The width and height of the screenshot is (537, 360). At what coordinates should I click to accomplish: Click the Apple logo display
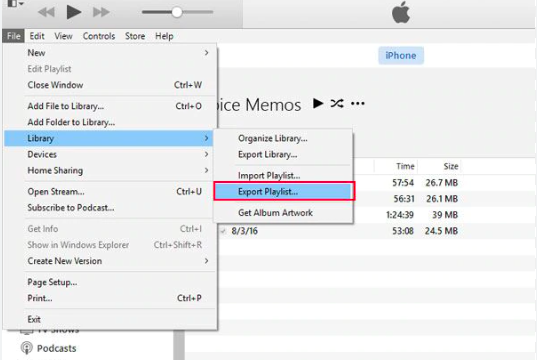coord(401,12)
